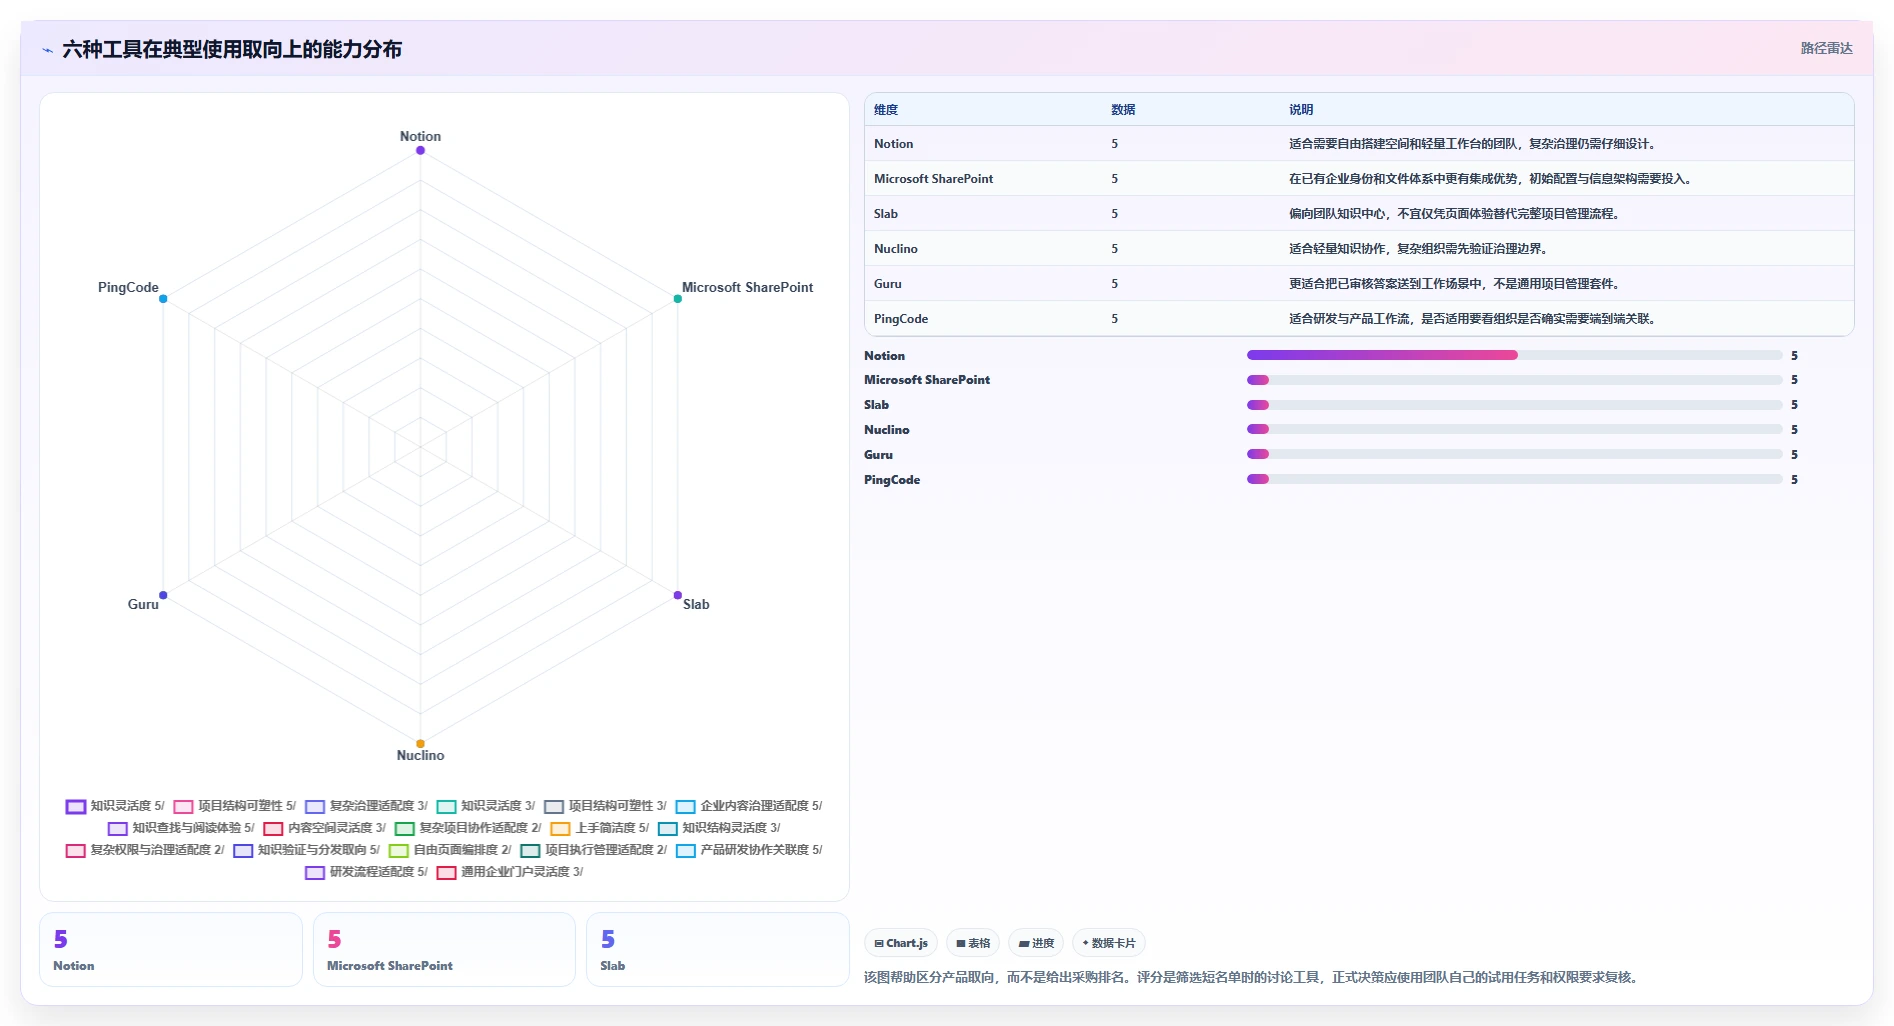Screen dimensions: 1894x1026
Task: Click the 通用企业门户灵活度 3/ legend swatch
Action: pos(446,872)
